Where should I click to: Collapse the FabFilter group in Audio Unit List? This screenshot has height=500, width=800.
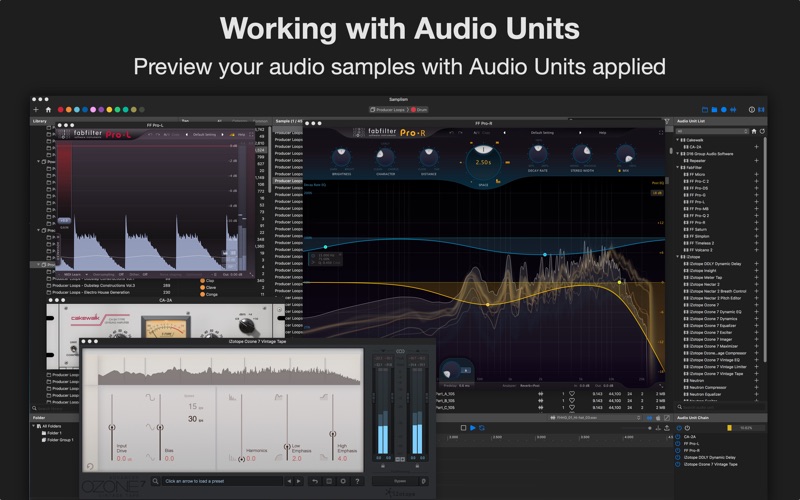pos(678,167)
